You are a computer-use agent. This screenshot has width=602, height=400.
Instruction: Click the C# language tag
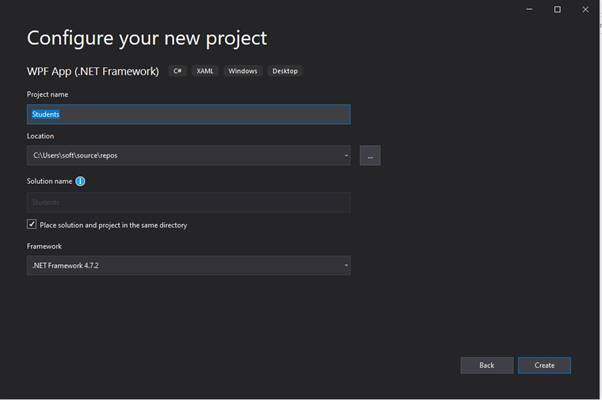[x=177, y=71]
